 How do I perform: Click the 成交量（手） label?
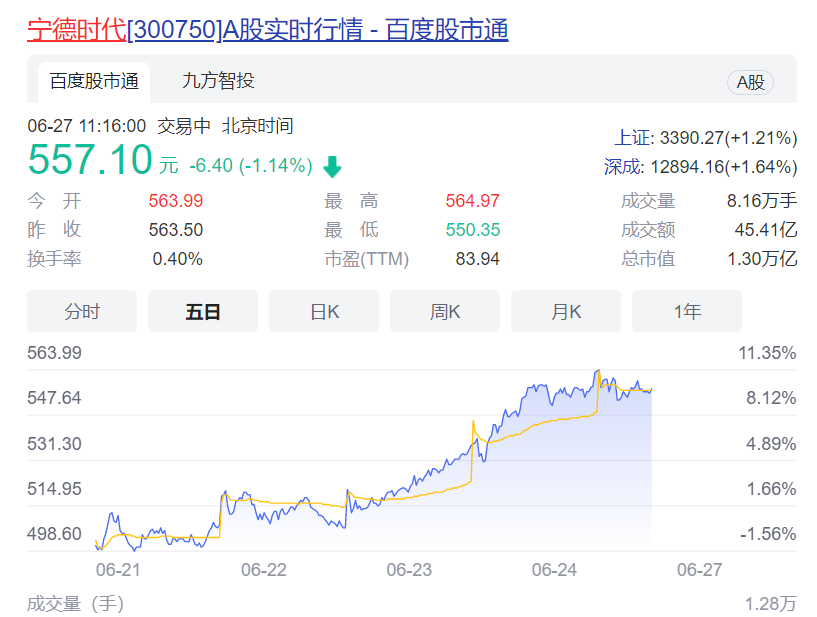click(x=76, y=604)
